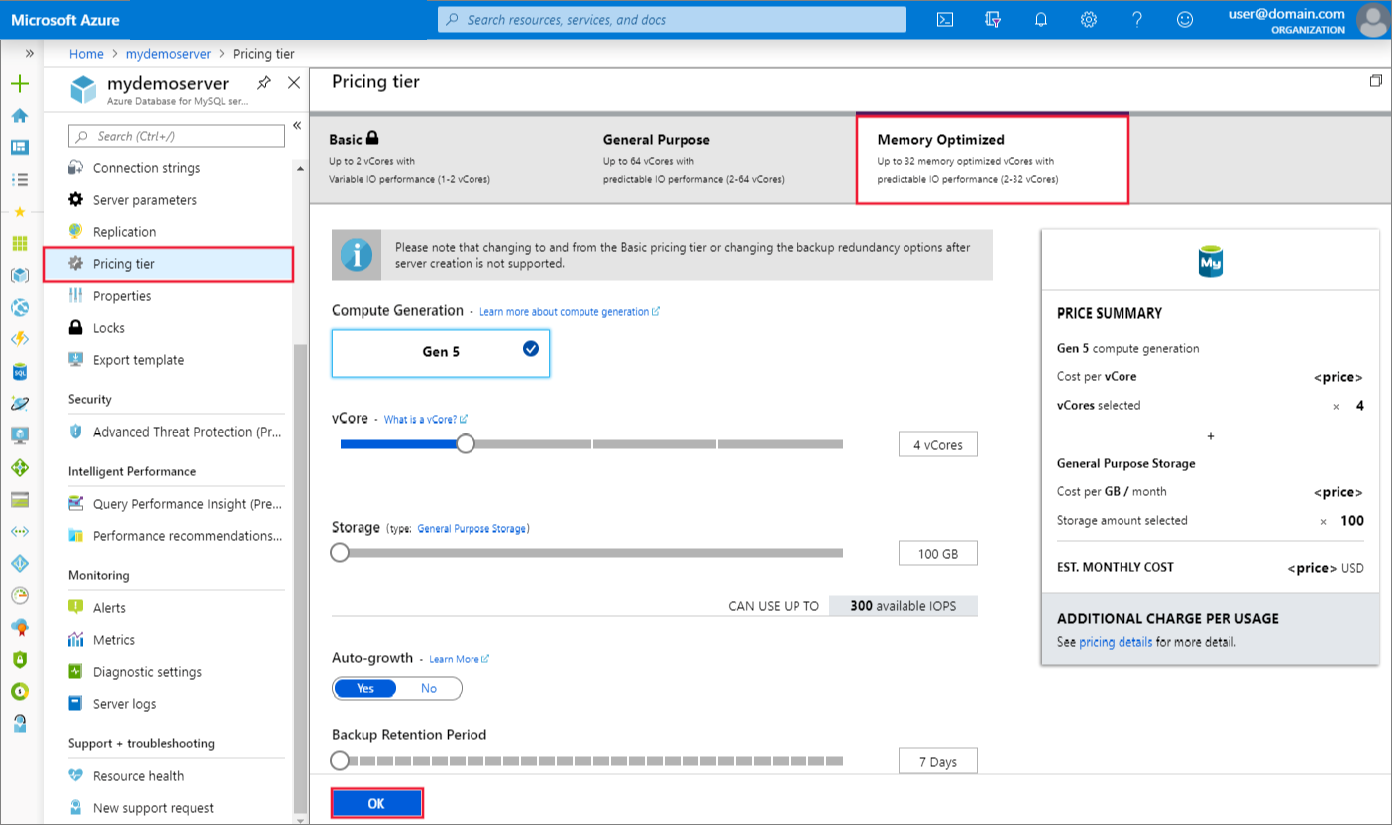Close the mydemoserver blade
The width and height of the screenshot is (1392, 825).
pyautogui.click(x=293, y=83)
